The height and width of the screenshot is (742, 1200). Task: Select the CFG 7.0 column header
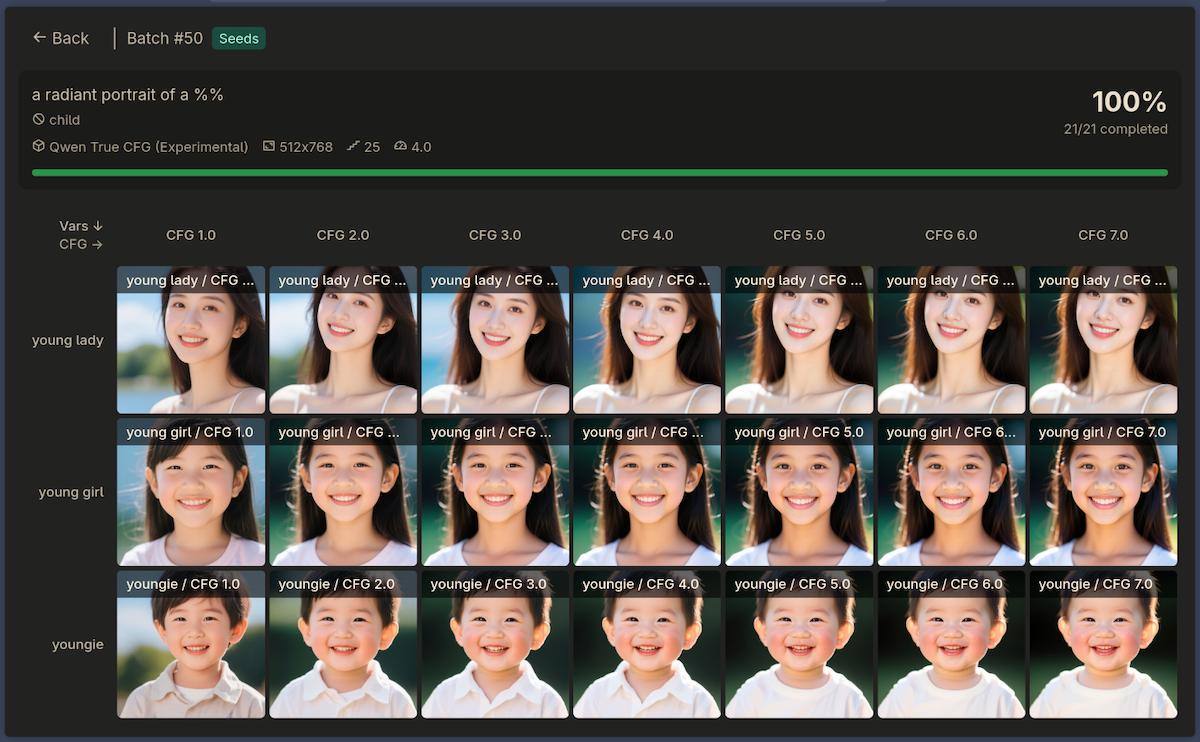click(1102, 235)
